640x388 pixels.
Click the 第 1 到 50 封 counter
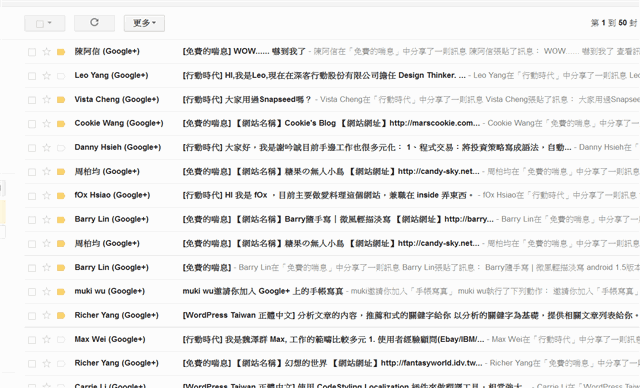pyautogui.click(x=615, y=23)
